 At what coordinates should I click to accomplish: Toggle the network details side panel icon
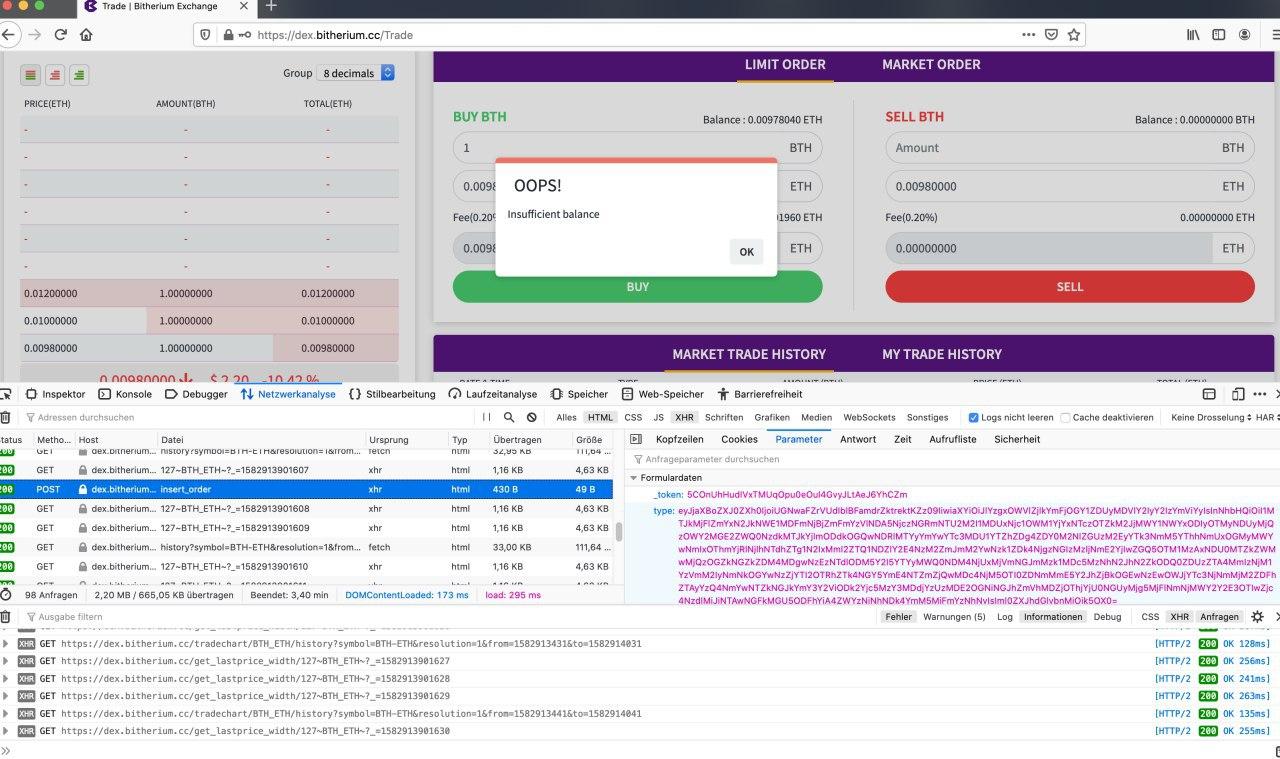pyautogui.click(x=635, y=439)
